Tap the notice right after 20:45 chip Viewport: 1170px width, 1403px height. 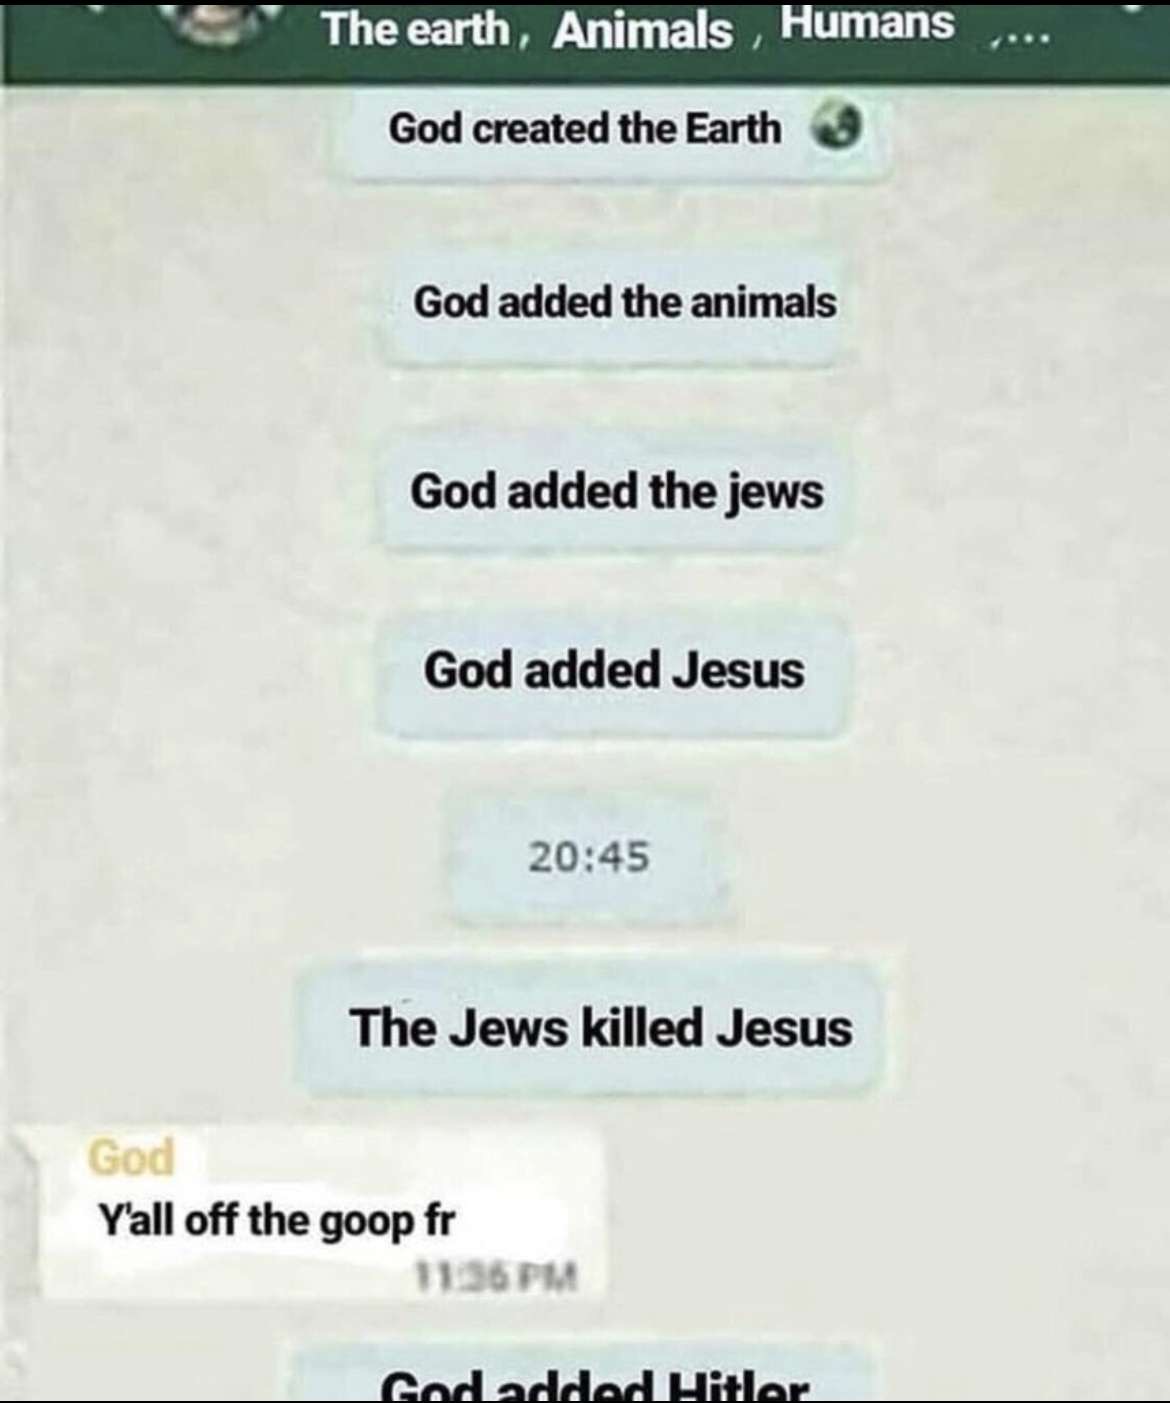coord(600,1028)
